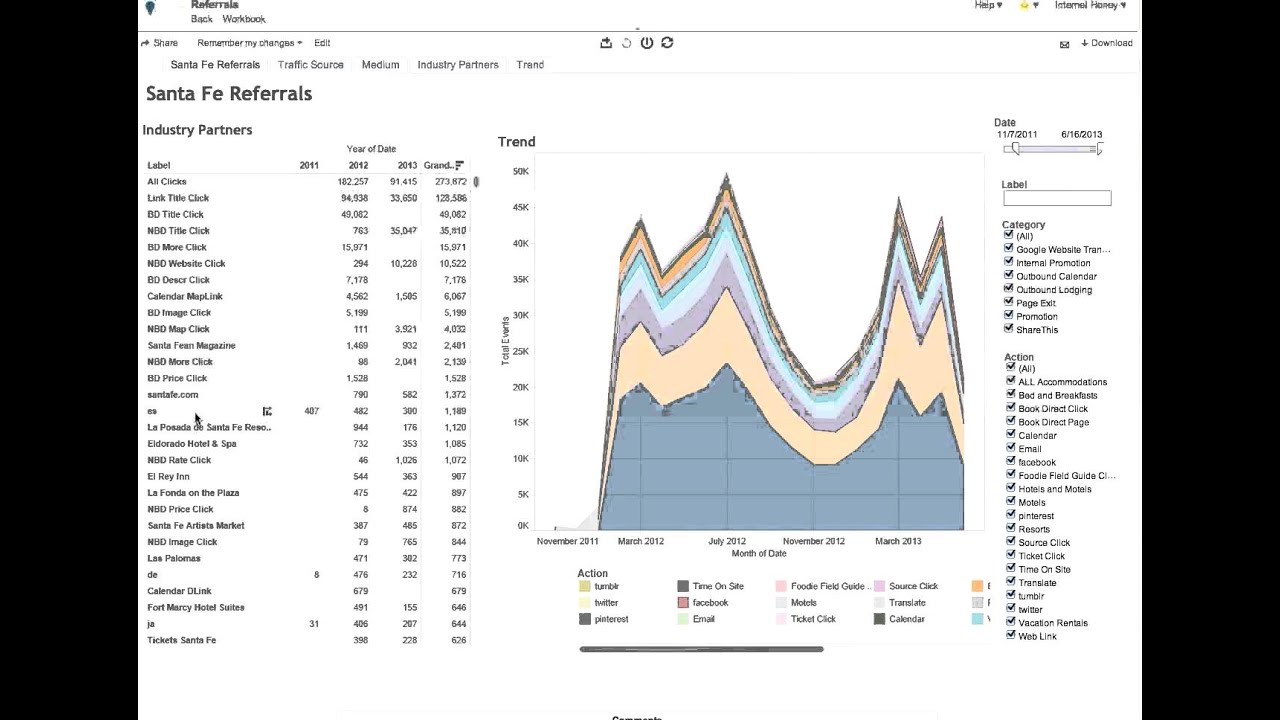Click the revert undo arrow icon
The height and width of the screenshot is (720, 1280).
627,43
